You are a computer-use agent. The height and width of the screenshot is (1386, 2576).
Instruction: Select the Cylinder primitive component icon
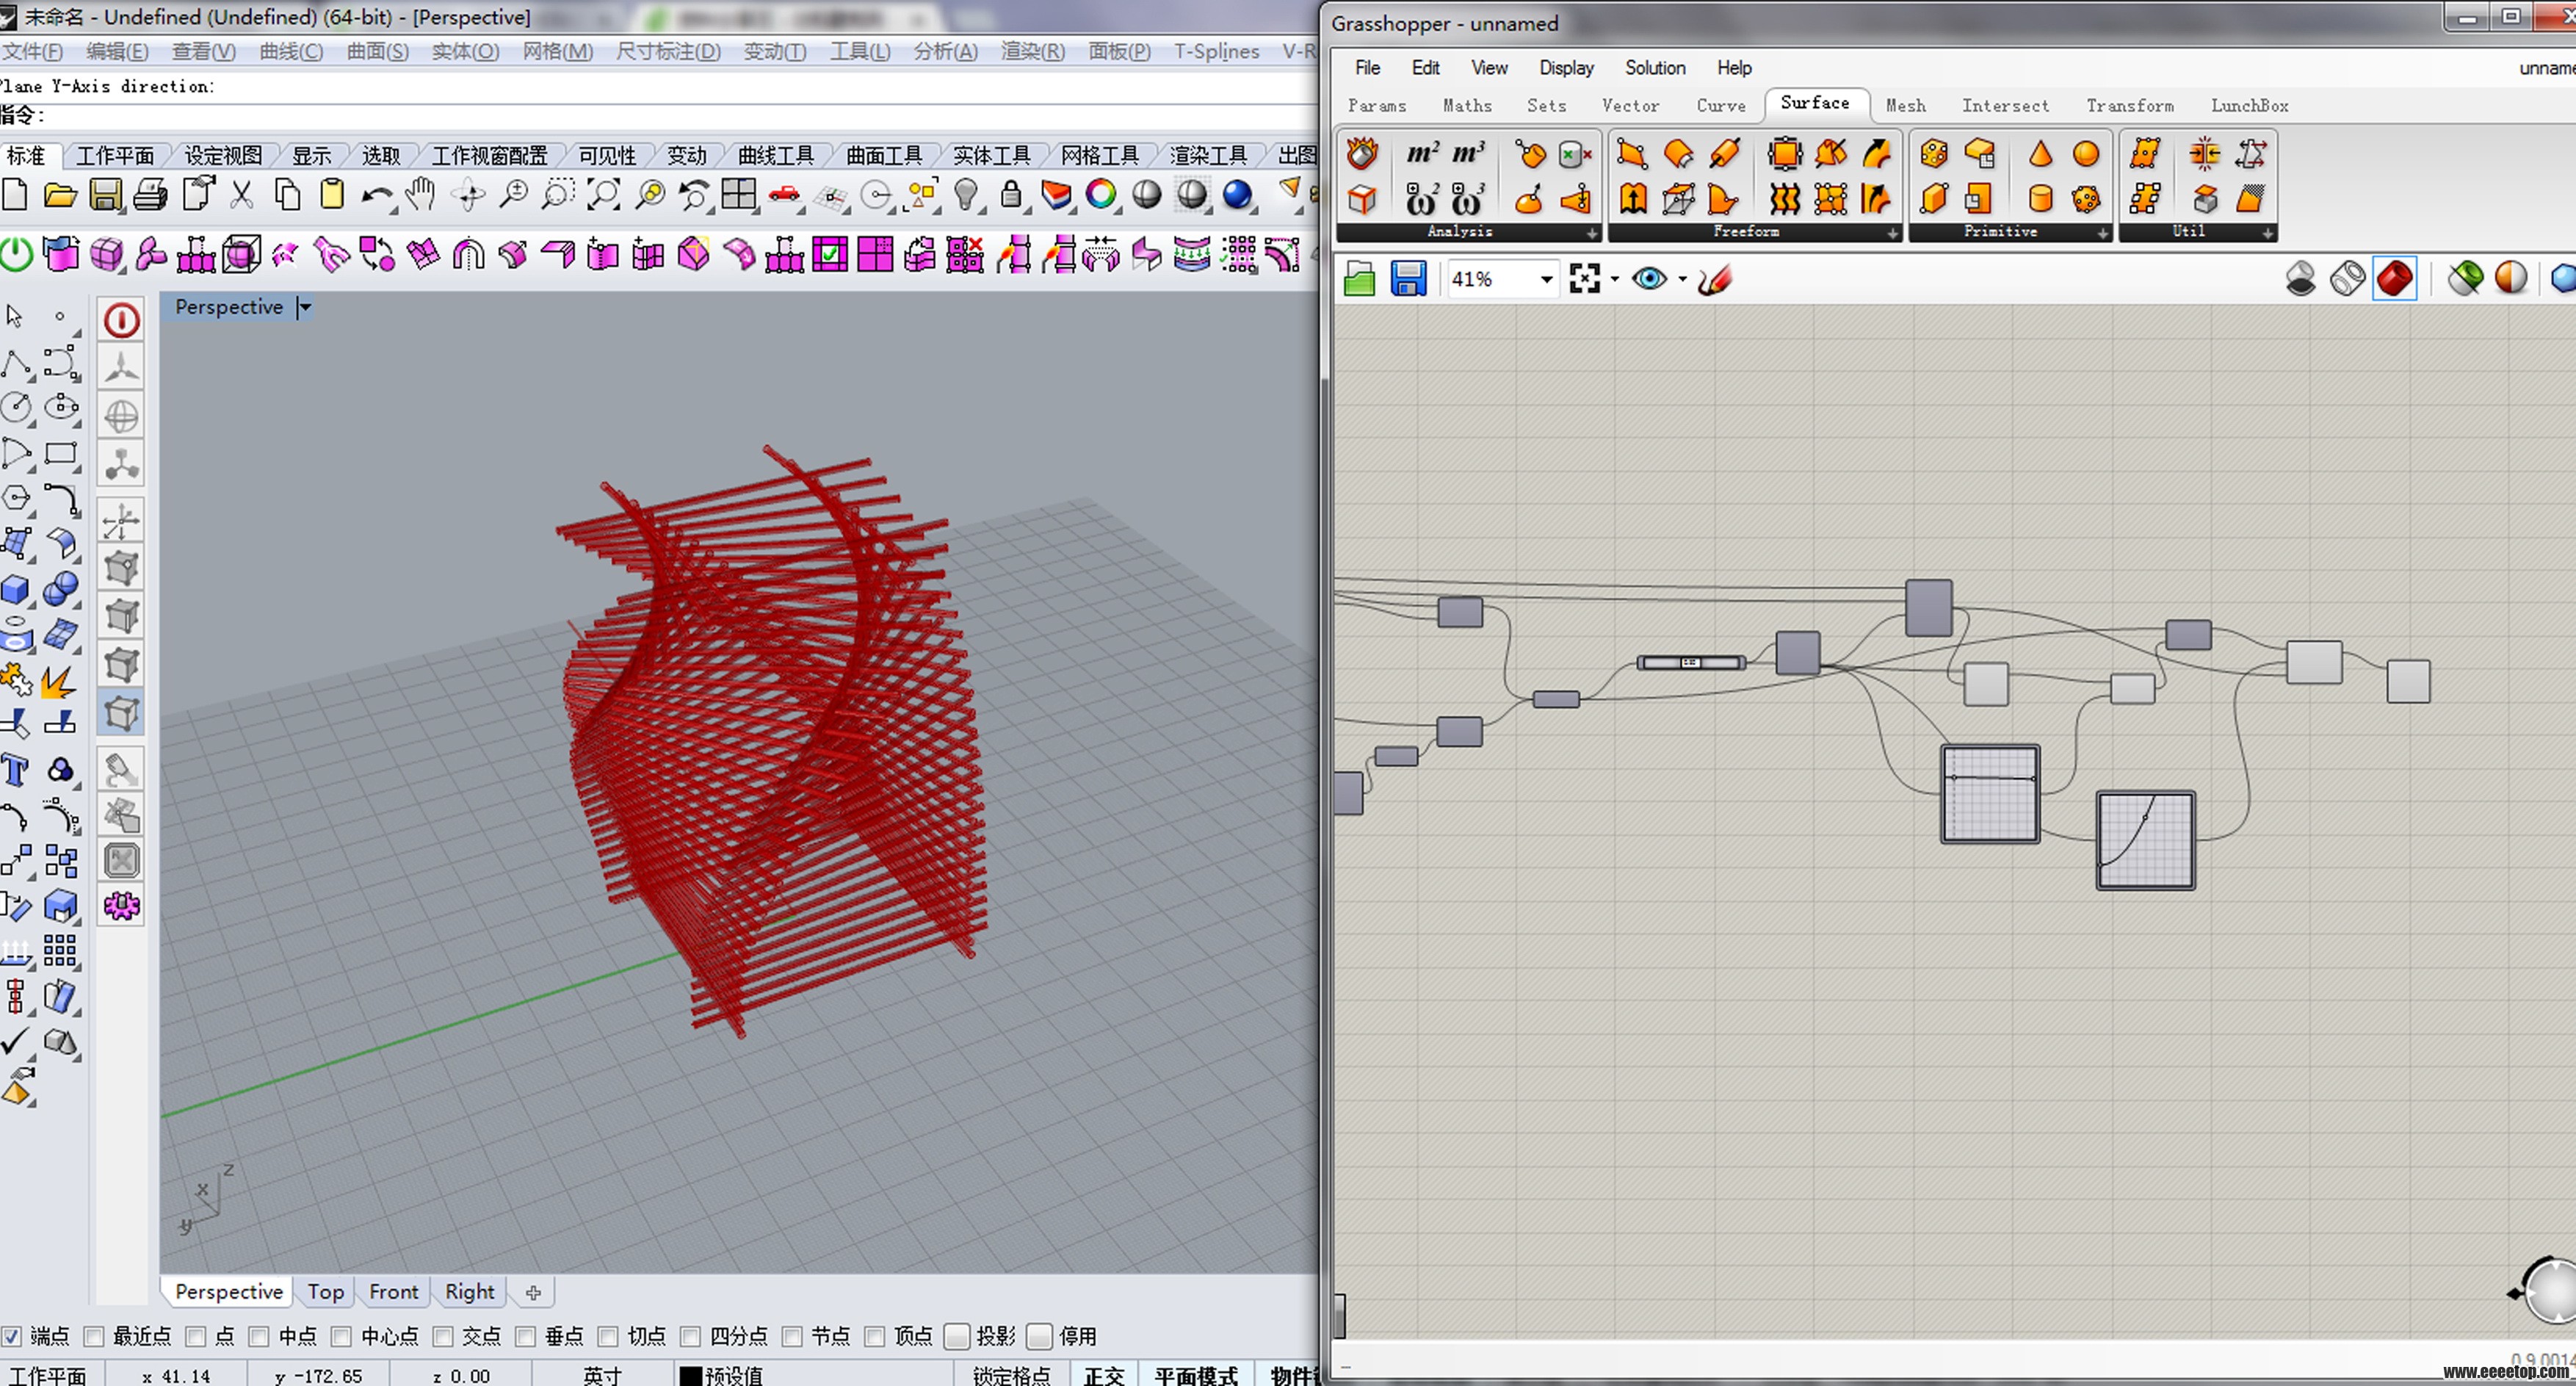point(2040,198)
